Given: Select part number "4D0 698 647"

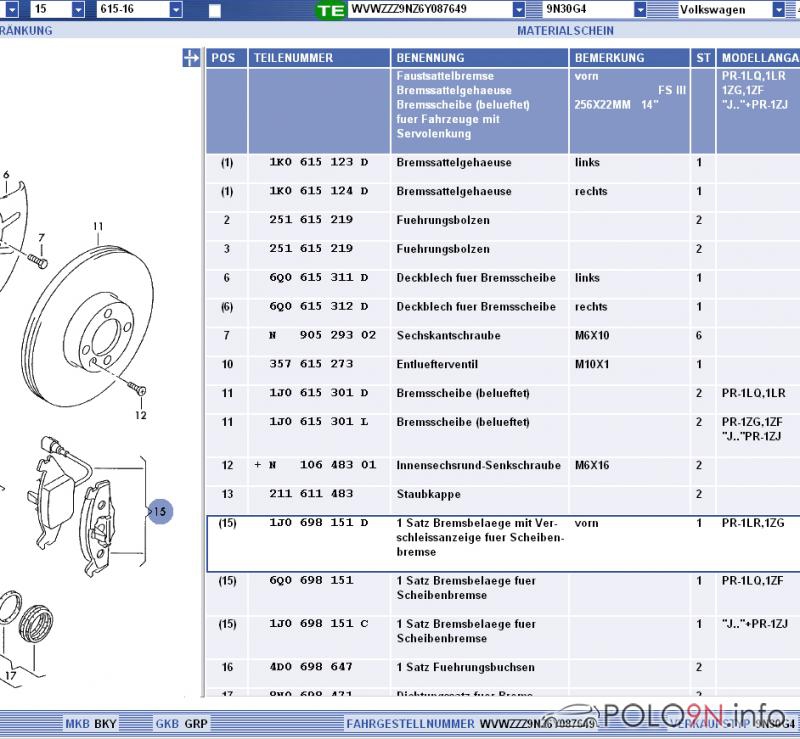Looking at the screenshot, I should (311, 667).
